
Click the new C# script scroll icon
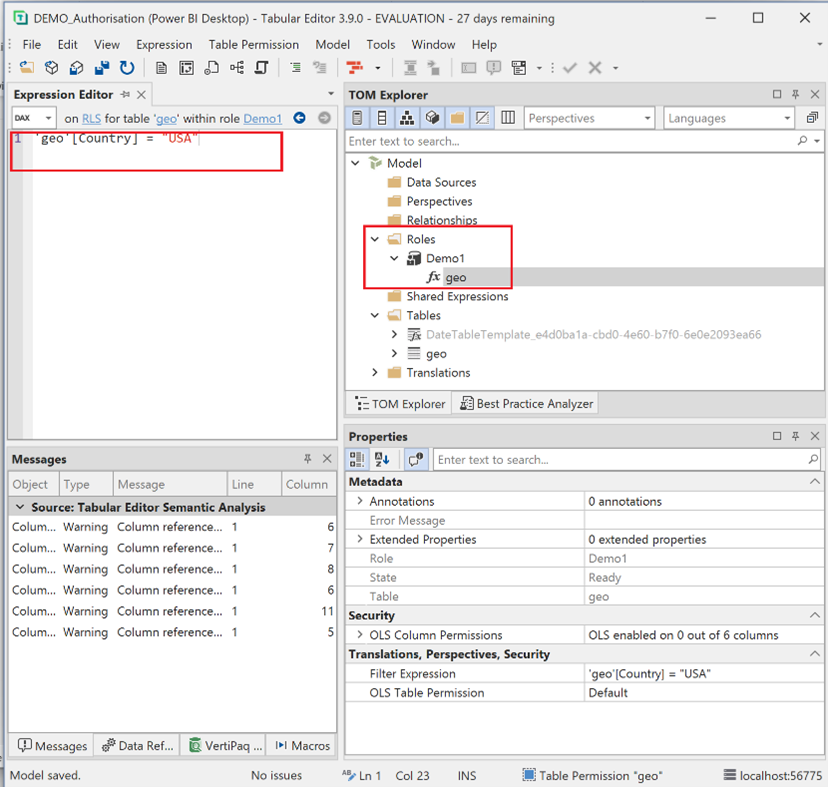261,68
